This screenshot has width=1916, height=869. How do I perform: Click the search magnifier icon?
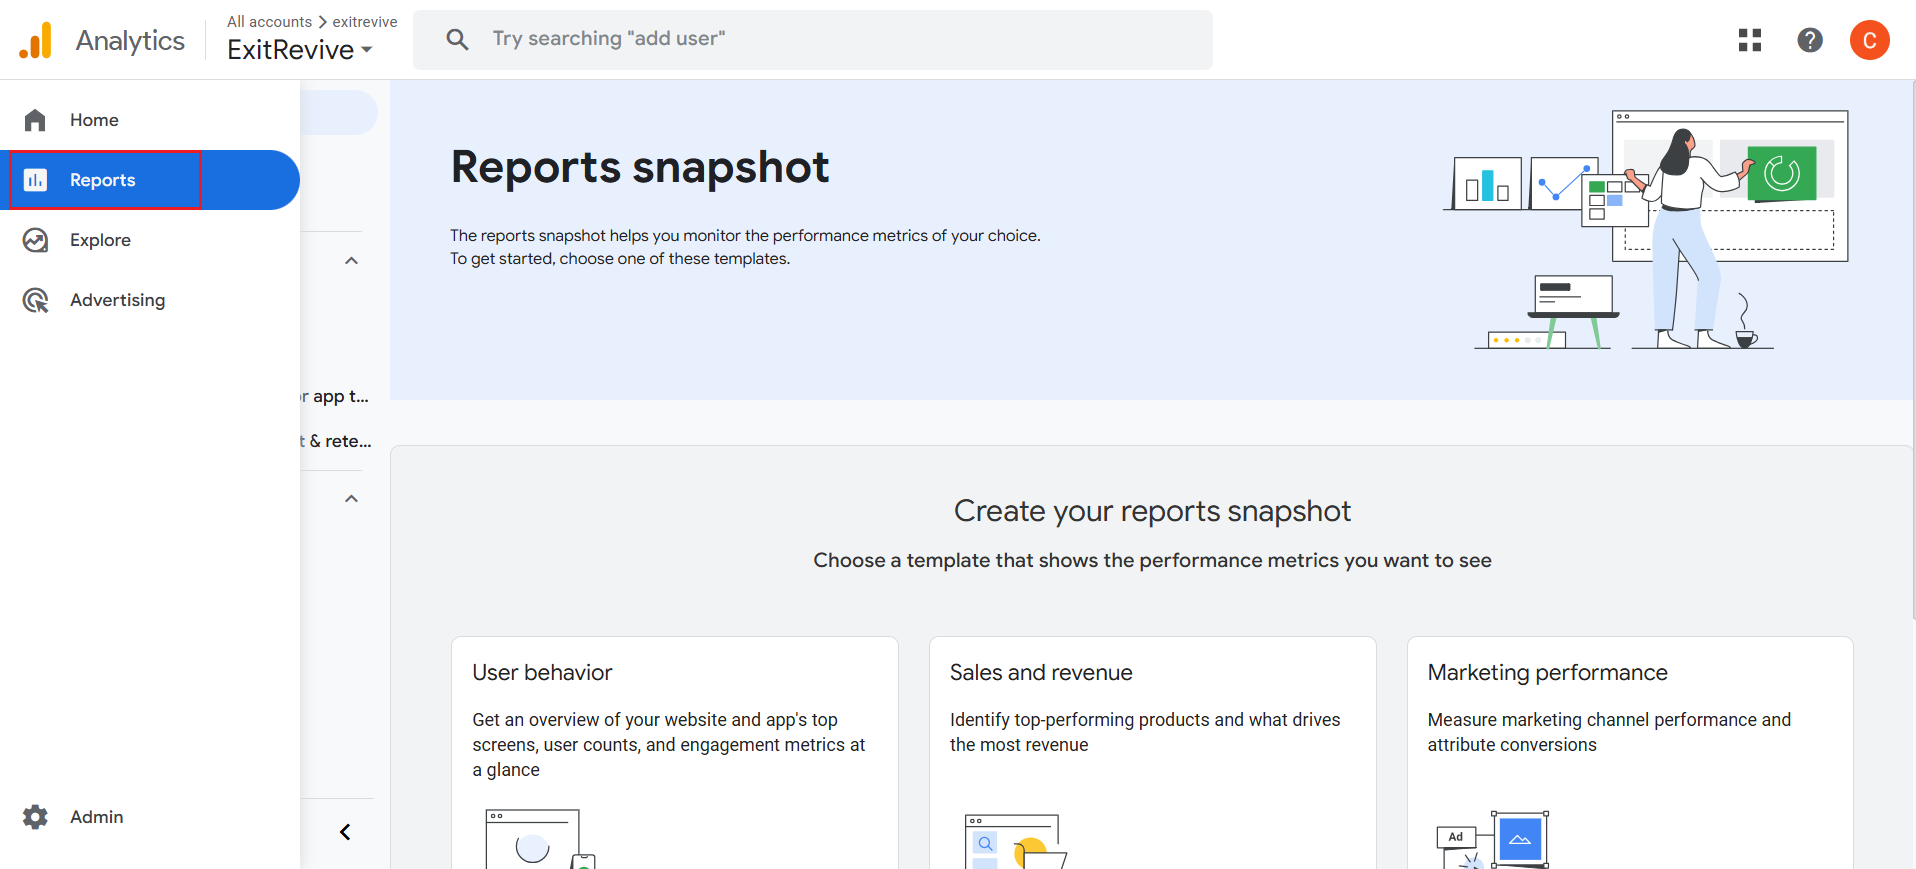[457, 39]
